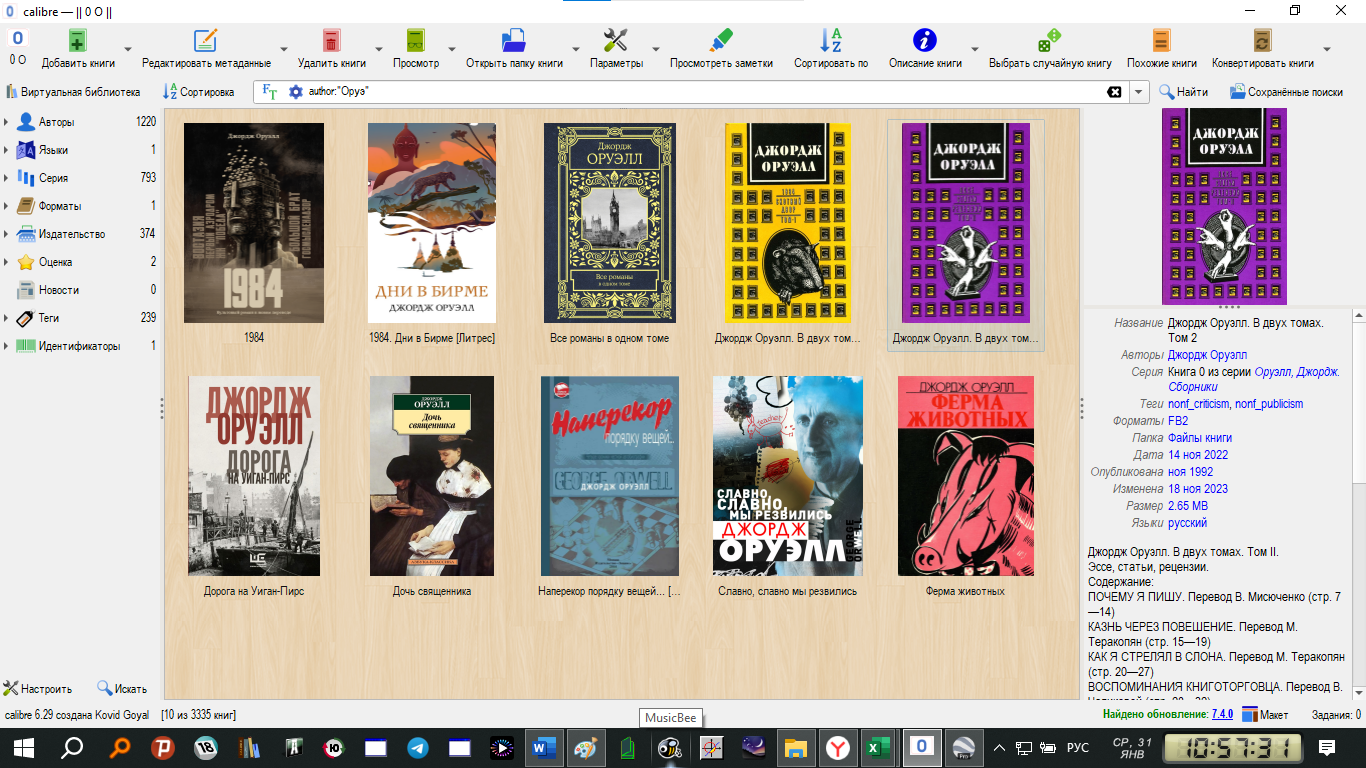Expand the Авторы category arrow
Image resolution: width=1366 pixels, height=768 pixels.
pyautogui.click(x=6, y=122)
